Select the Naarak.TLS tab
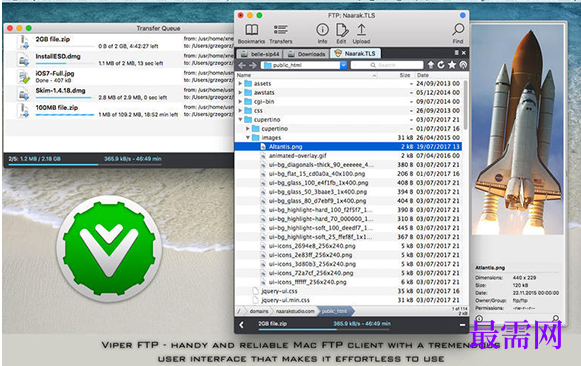 click(356, 53)
